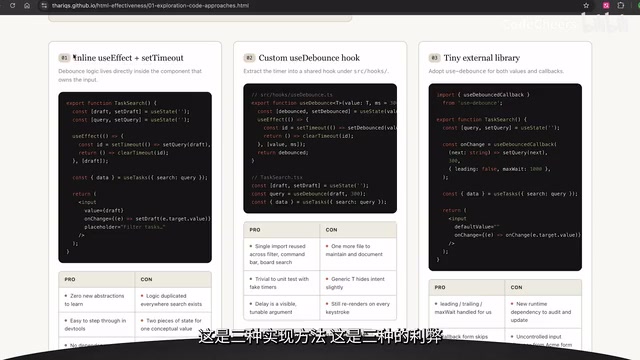This screenshot has height=360, width=640.
Task: Open site information icon beside the URL
Action: point(44,5)
